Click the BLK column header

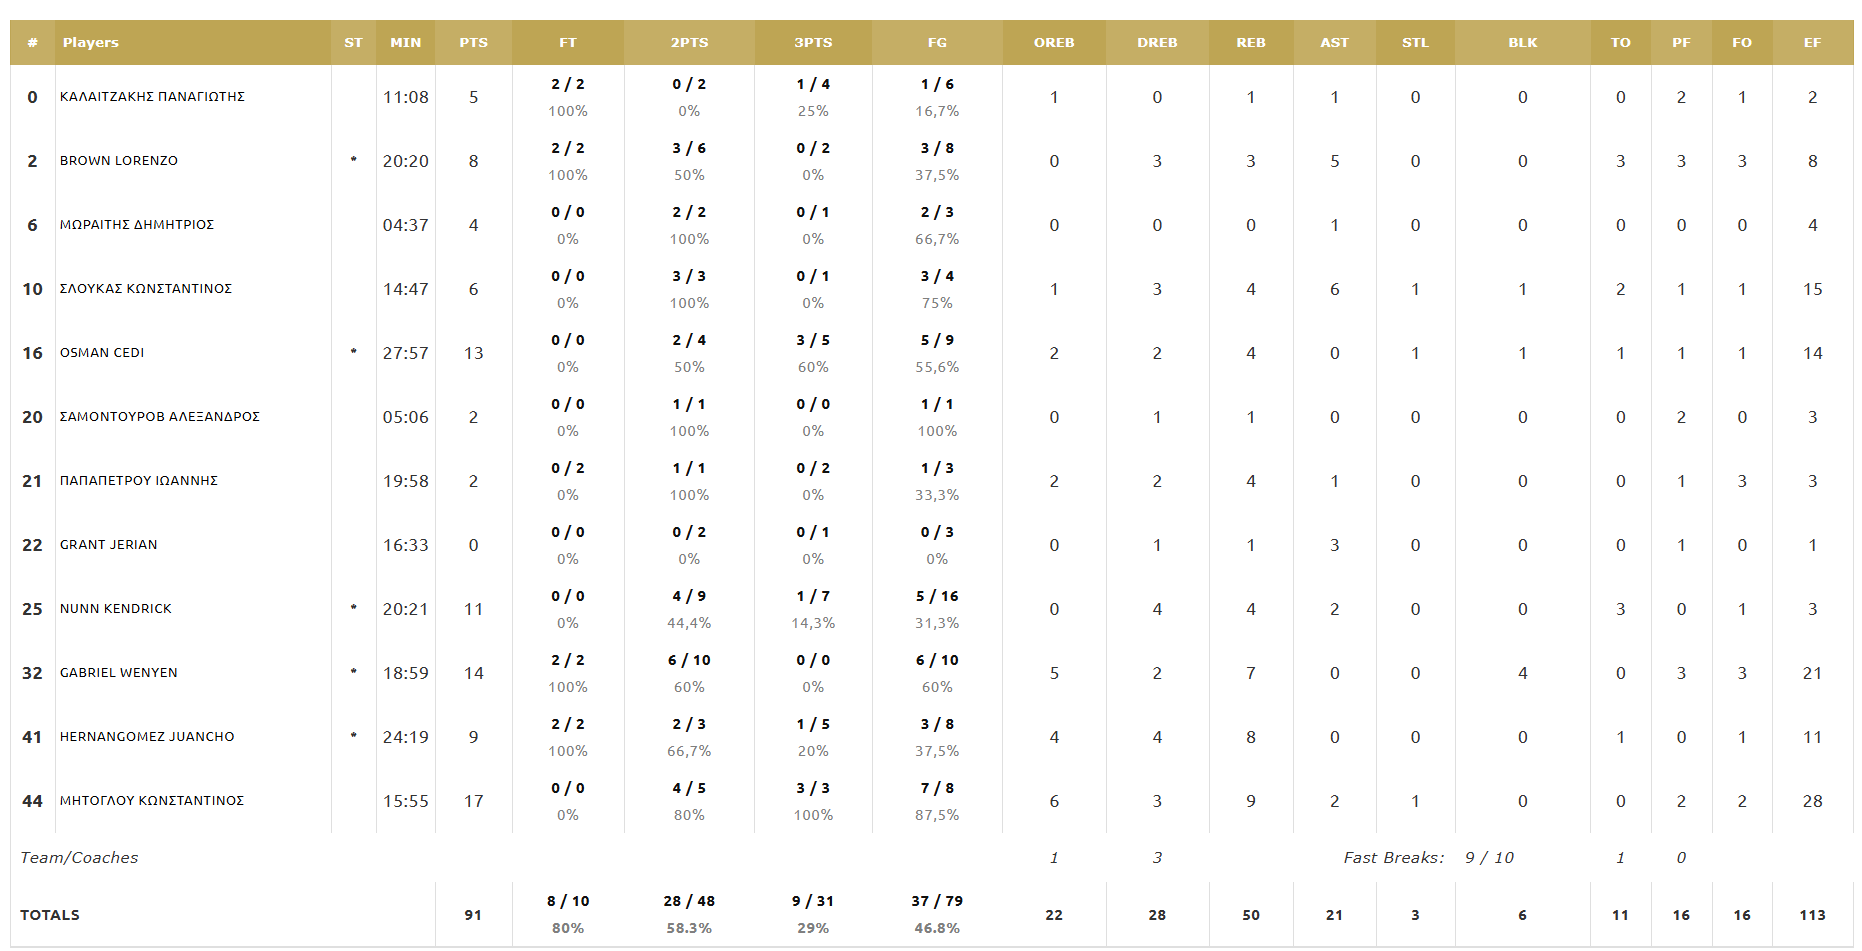[x=1522, y=43]
